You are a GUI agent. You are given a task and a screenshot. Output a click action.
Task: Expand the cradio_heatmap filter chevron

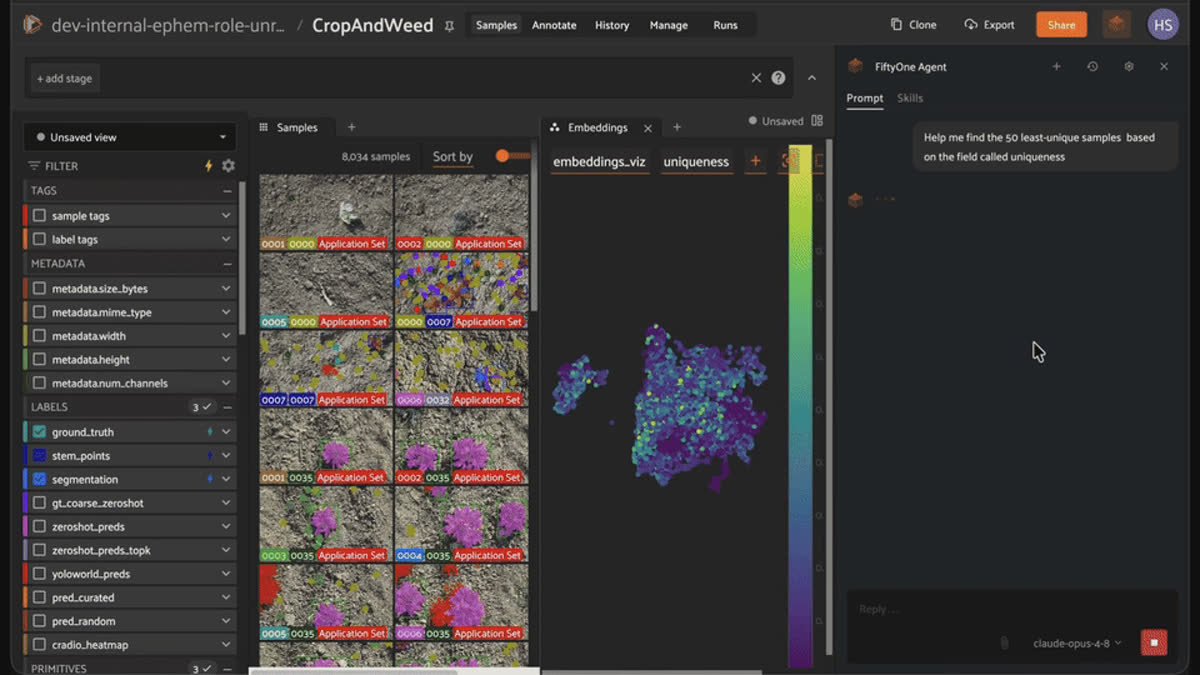[x=226, y=646]
